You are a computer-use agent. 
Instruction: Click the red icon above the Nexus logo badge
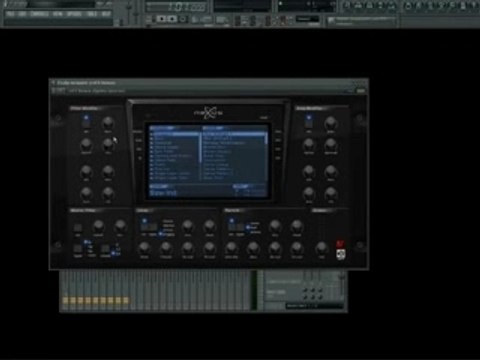[x=340, y=244]
